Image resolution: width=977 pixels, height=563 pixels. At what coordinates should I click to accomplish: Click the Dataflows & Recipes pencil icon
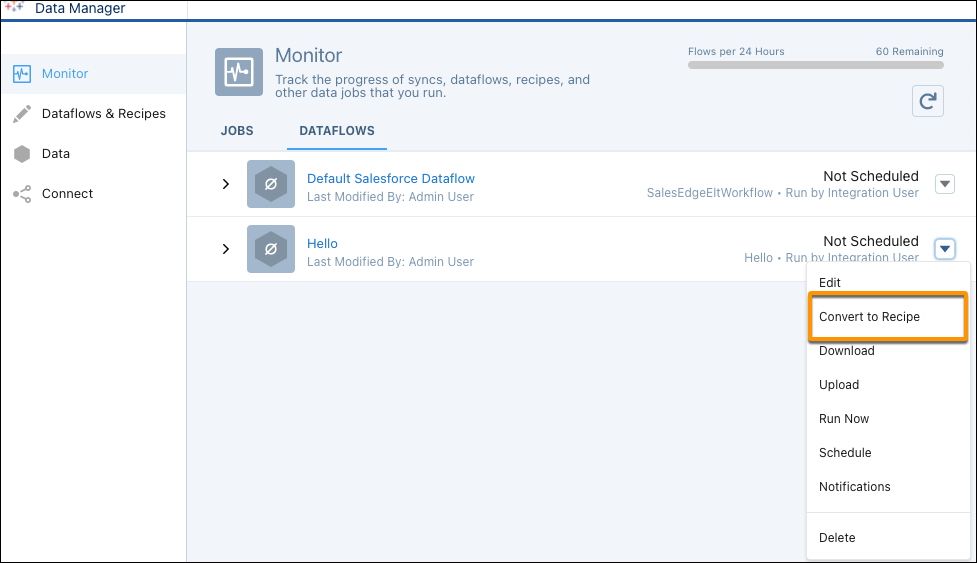(22, 114)
